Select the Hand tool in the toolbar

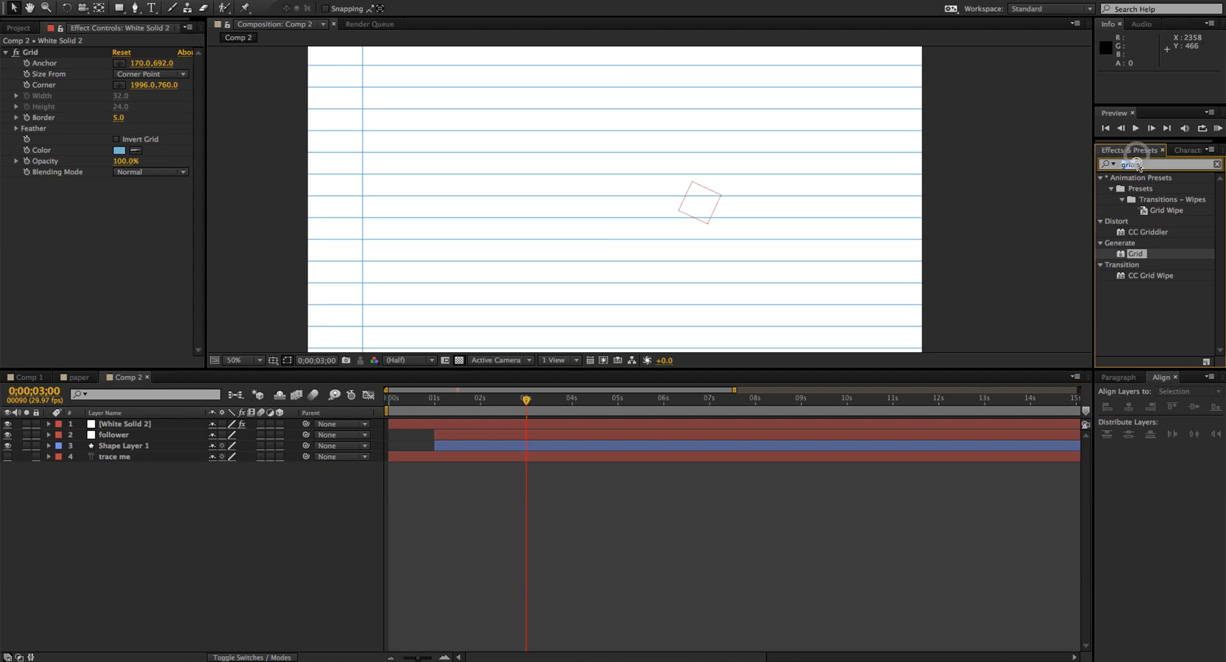click(x=31, y=8)
